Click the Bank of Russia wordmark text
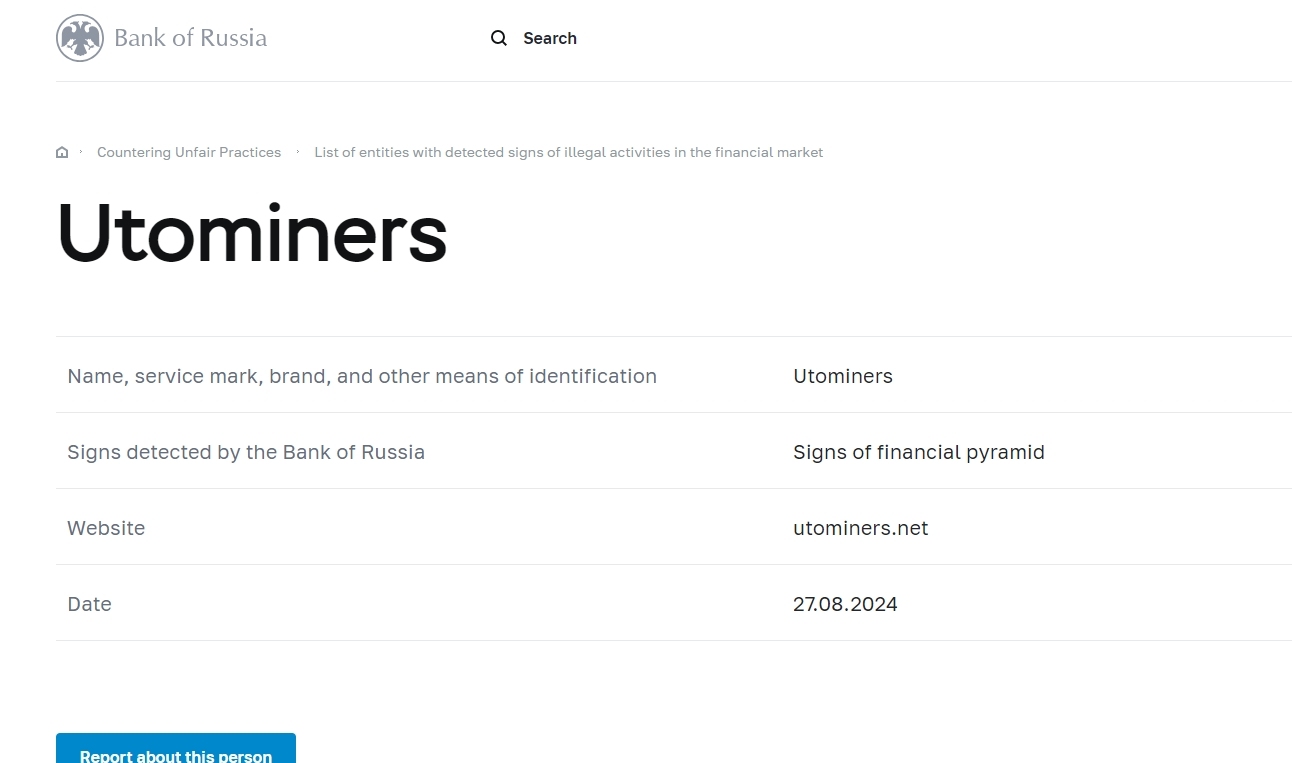The image size is (1292, 763). (x=190, y=39)
